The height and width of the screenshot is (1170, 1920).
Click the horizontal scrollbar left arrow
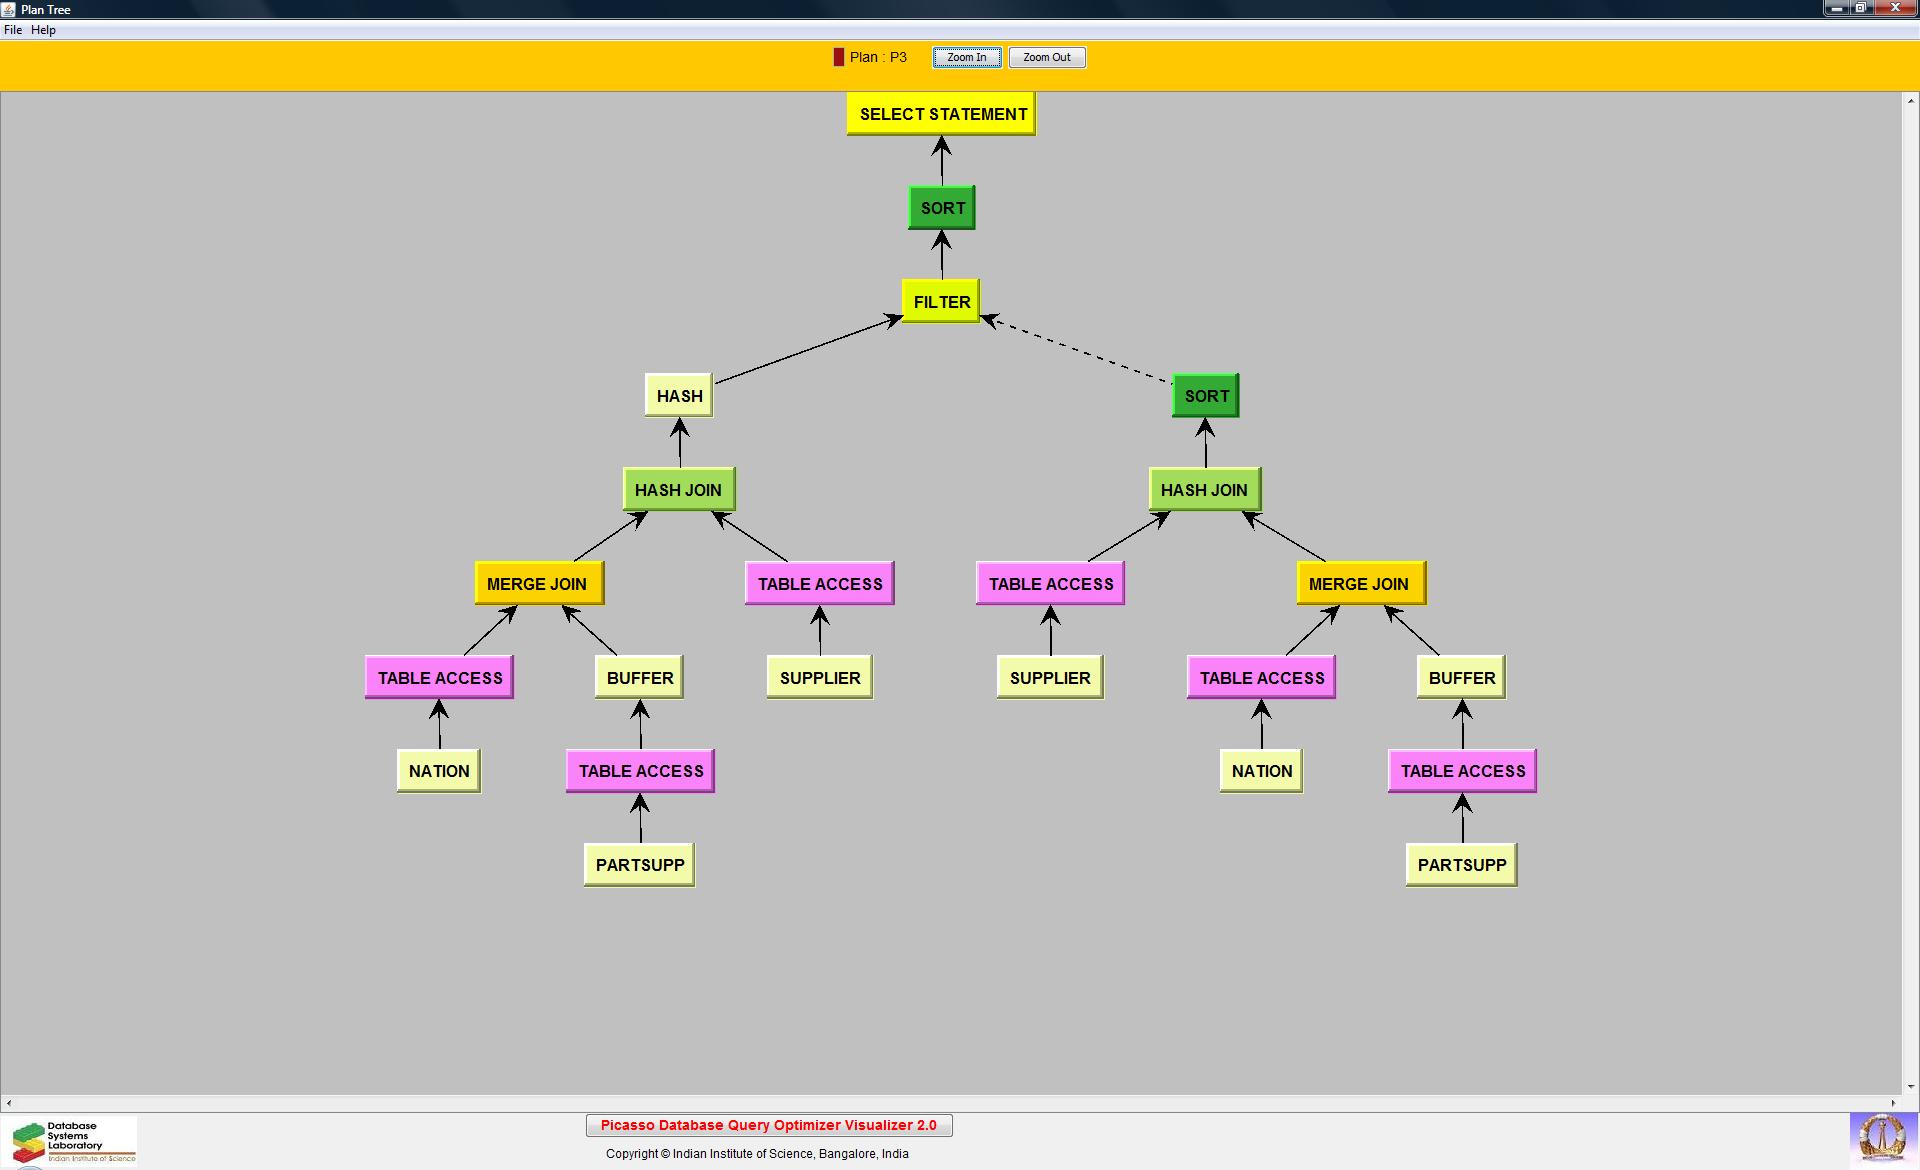pyautogui.click(x=9, y=1103)
